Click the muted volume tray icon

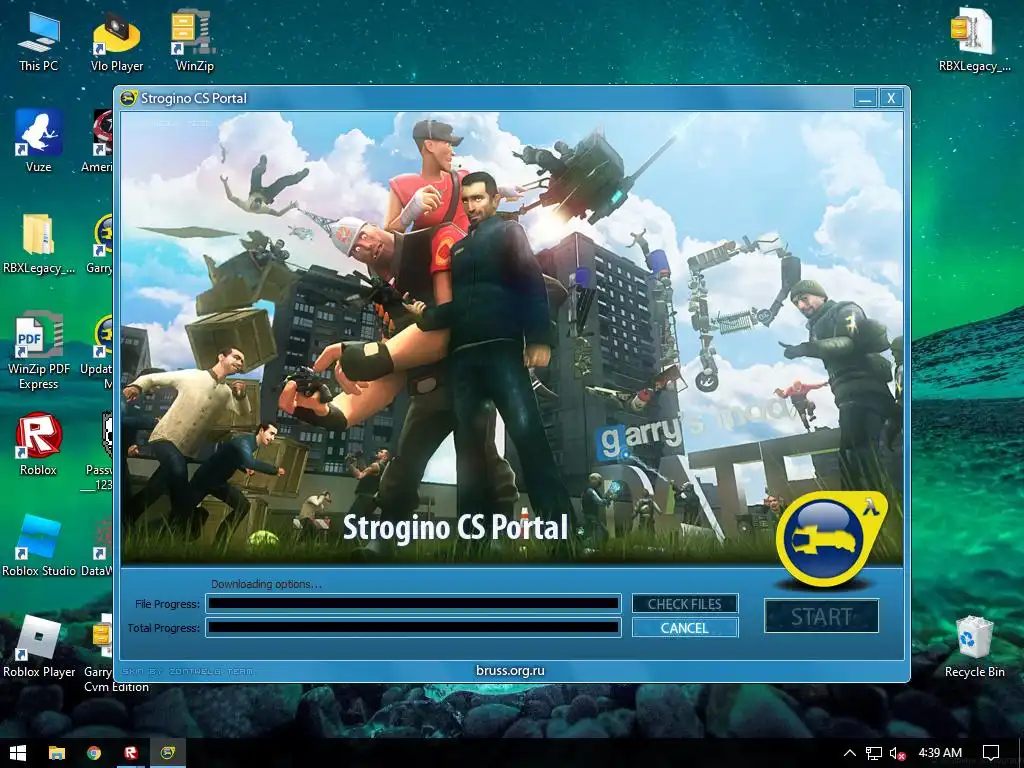pos(897,753)
